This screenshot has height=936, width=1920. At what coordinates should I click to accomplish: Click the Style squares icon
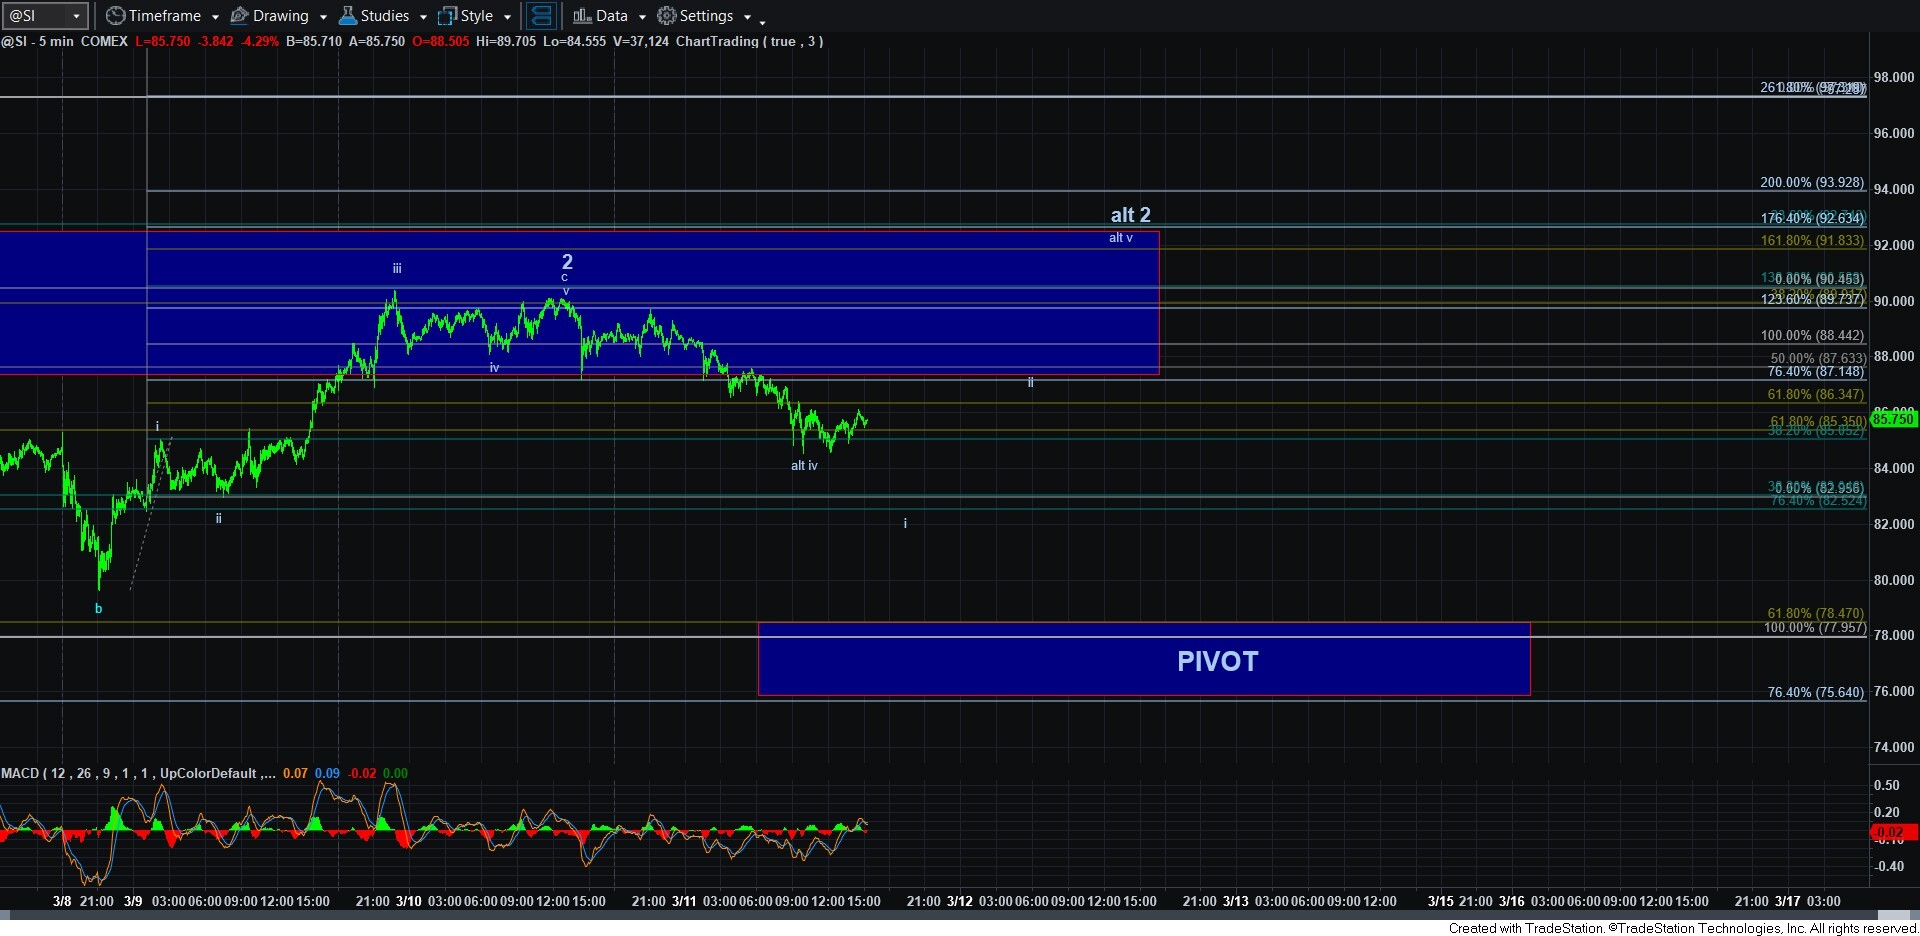pos(447,16)
